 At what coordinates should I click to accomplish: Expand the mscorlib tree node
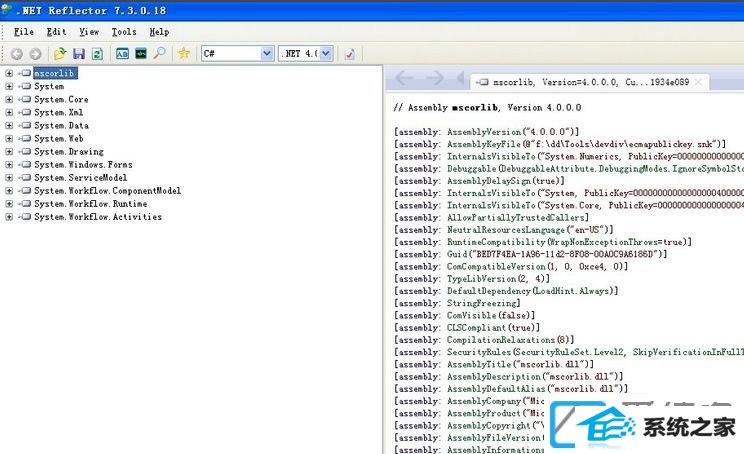pyautogui.click(x=9, y=73)
